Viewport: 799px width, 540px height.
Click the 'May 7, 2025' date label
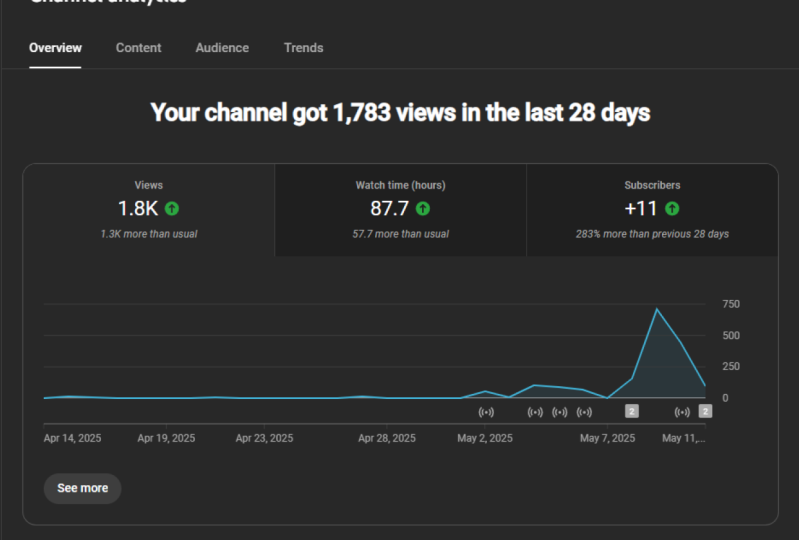pyautogui.click(x=607, y=439)
